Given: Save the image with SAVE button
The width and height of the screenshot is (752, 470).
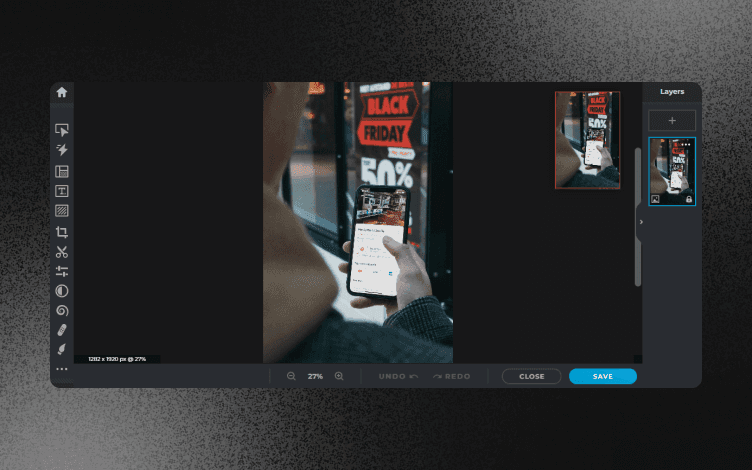Looking at the screenshot, I should point(603,376).
